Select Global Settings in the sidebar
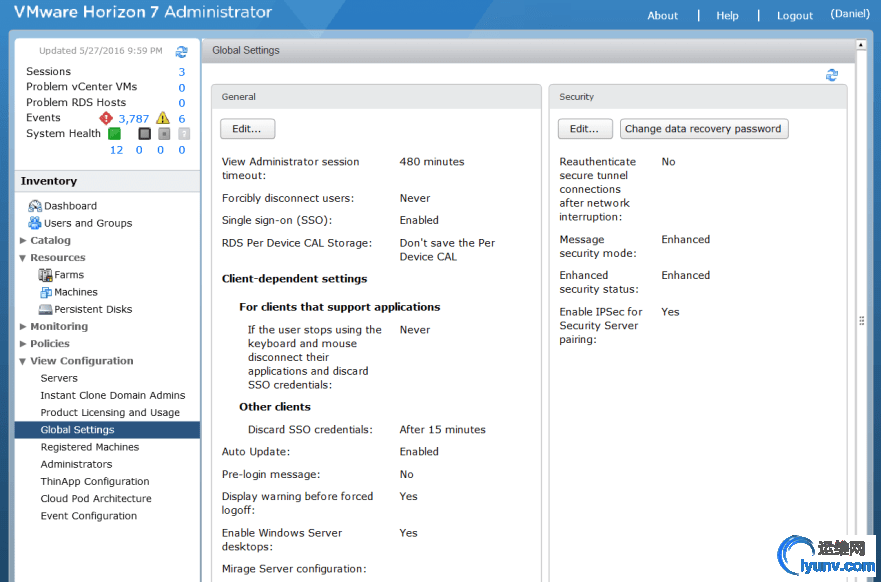Image resolution: width=881 pixels, height=582 pixels. pos(107,430)
